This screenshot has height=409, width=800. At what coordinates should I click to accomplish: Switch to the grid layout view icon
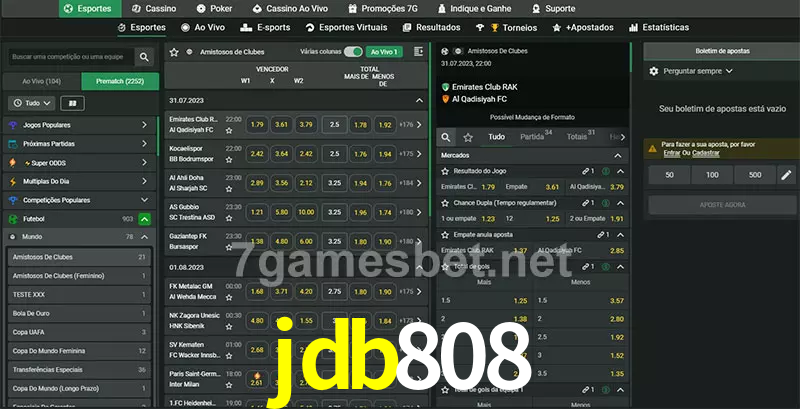72,103
